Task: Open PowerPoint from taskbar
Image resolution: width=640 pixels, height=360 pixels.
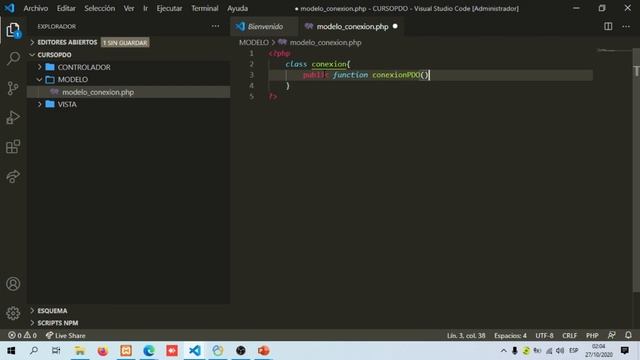Action: point(264,351)
